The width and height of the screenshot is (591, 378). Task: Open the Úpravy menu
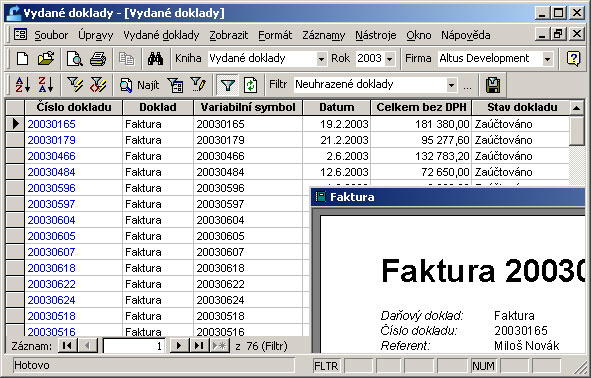95,35
